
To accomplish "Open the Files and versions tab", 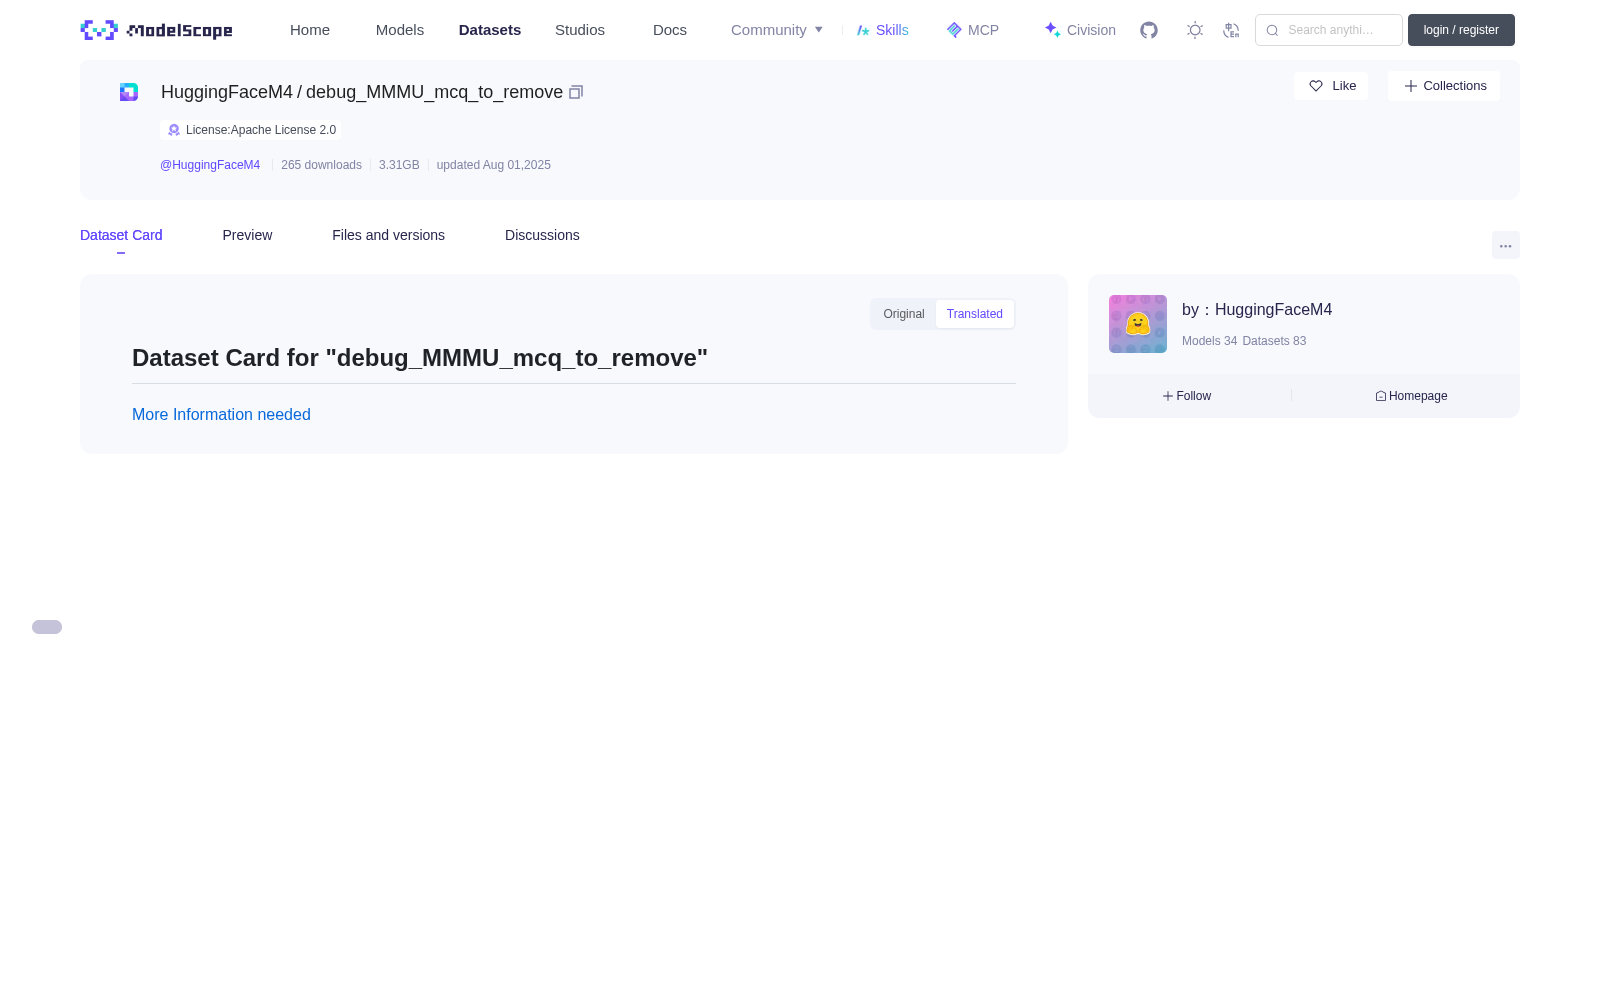I will coord(388,235).
